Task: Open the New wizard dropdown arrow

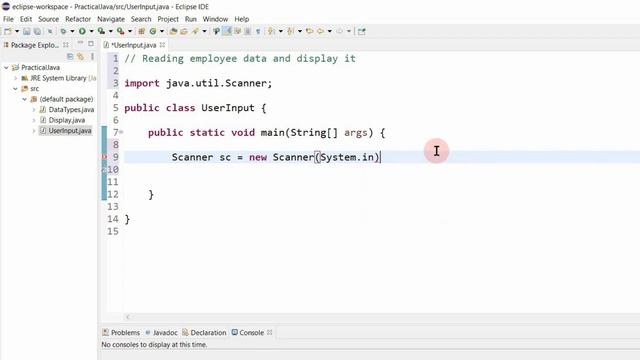Action: pyautogui.click(x=17, y=31)
